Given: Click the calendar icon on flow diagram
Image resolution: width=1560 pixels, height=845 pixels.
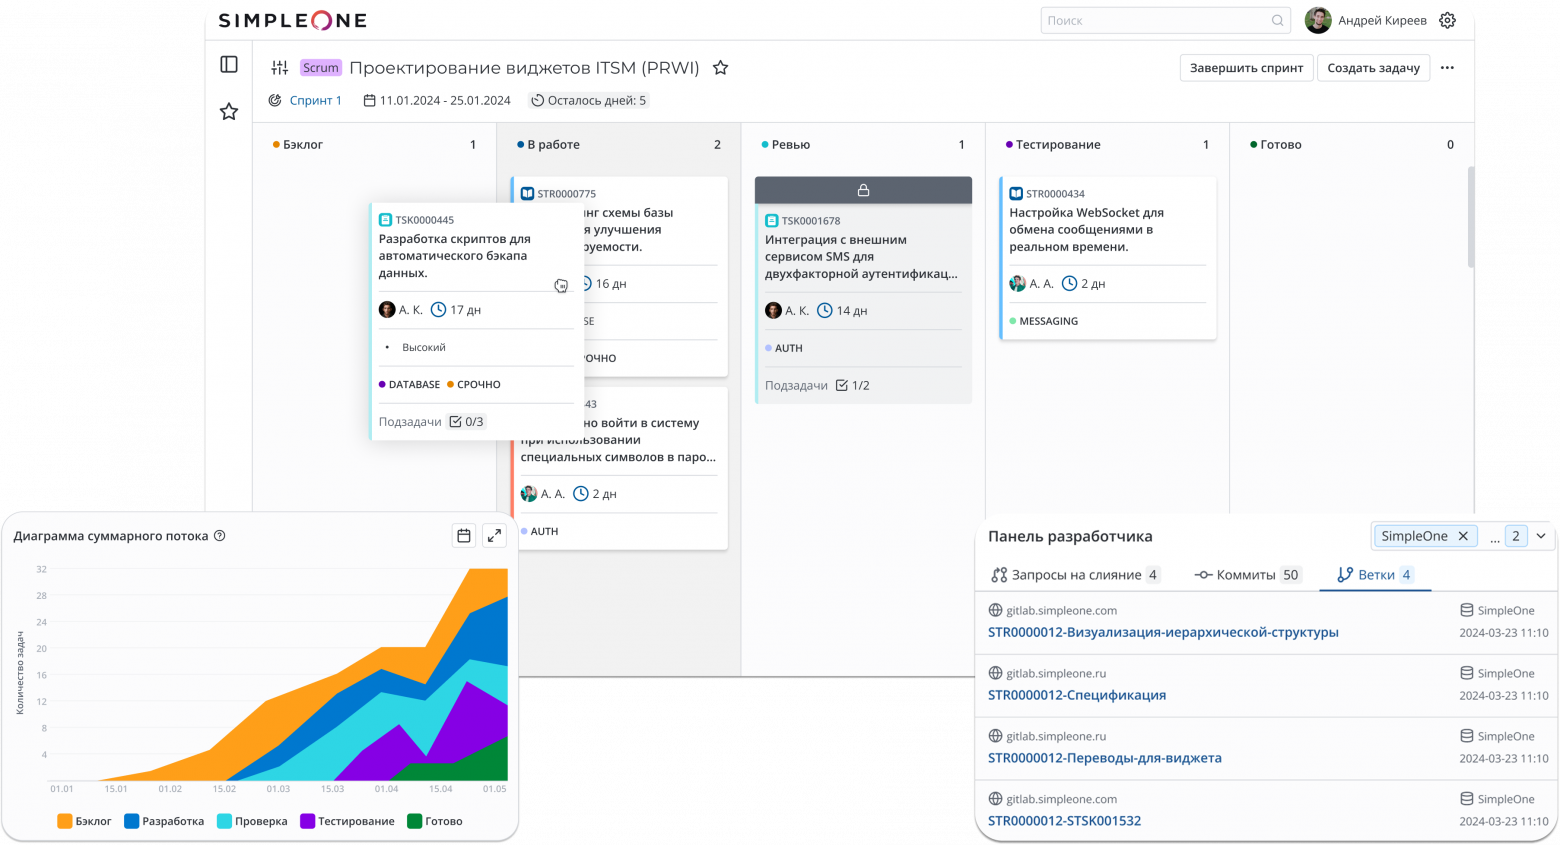Looking at the screenshot, I should (464, 536).
